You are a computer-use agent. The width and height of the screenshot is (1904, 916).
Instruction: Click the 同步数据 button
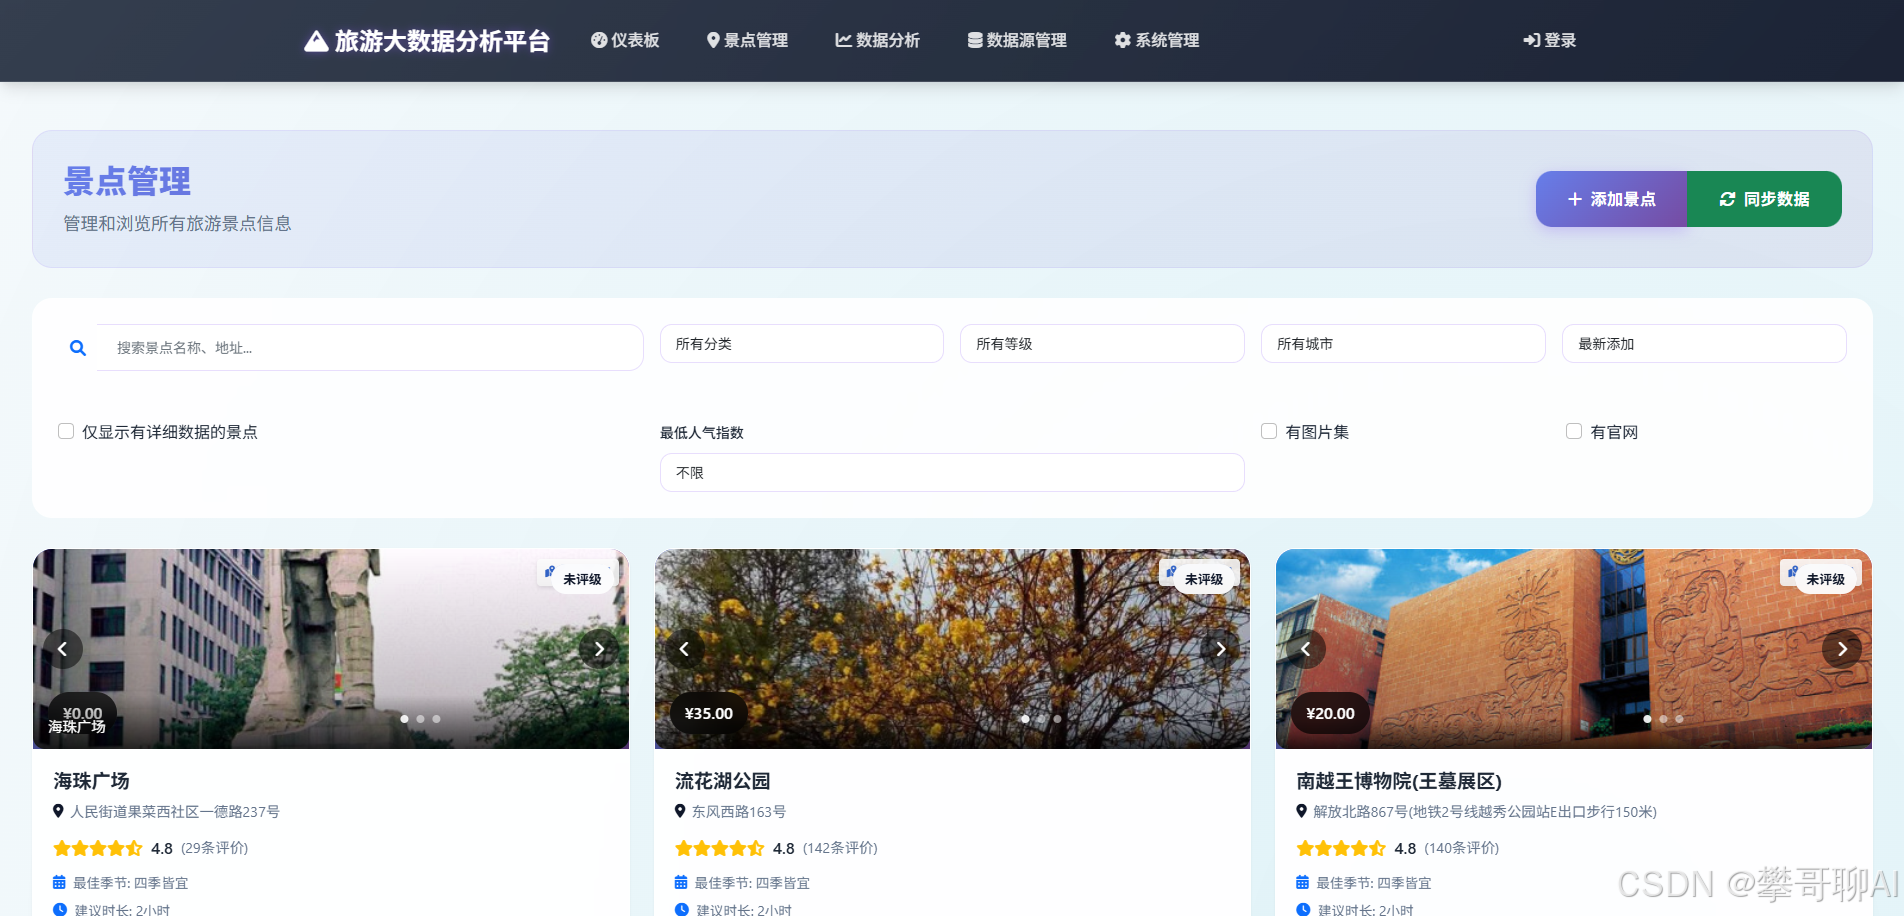tap(1765, 199)
